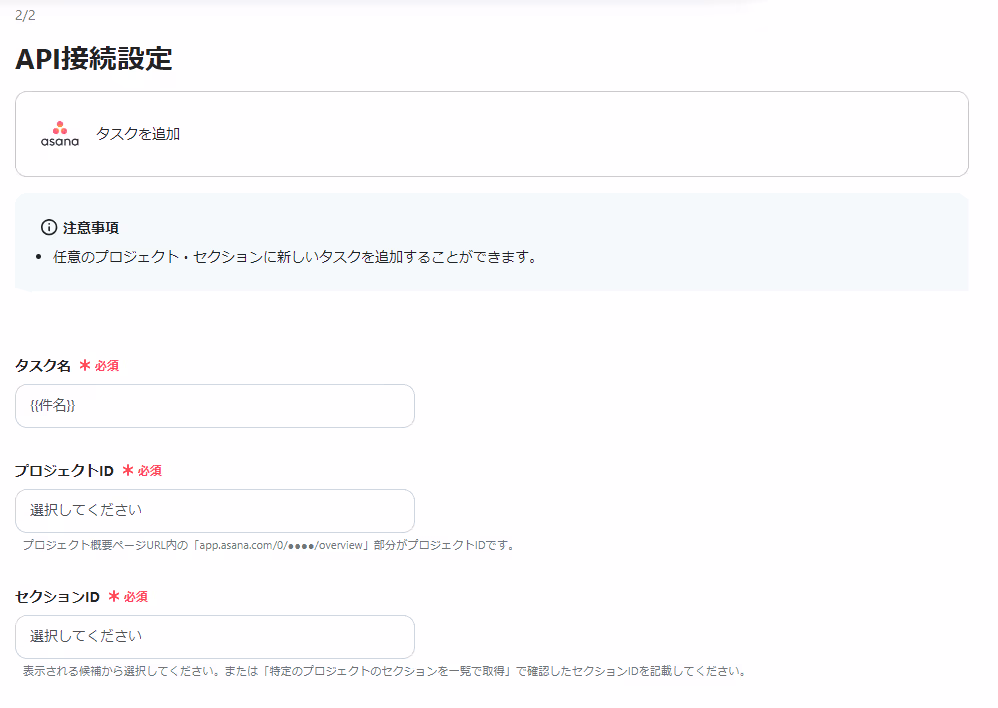Open the プロジェクトID dropdown
The width and height of the screenshot is (998, 708).
(x=214, y=511)
